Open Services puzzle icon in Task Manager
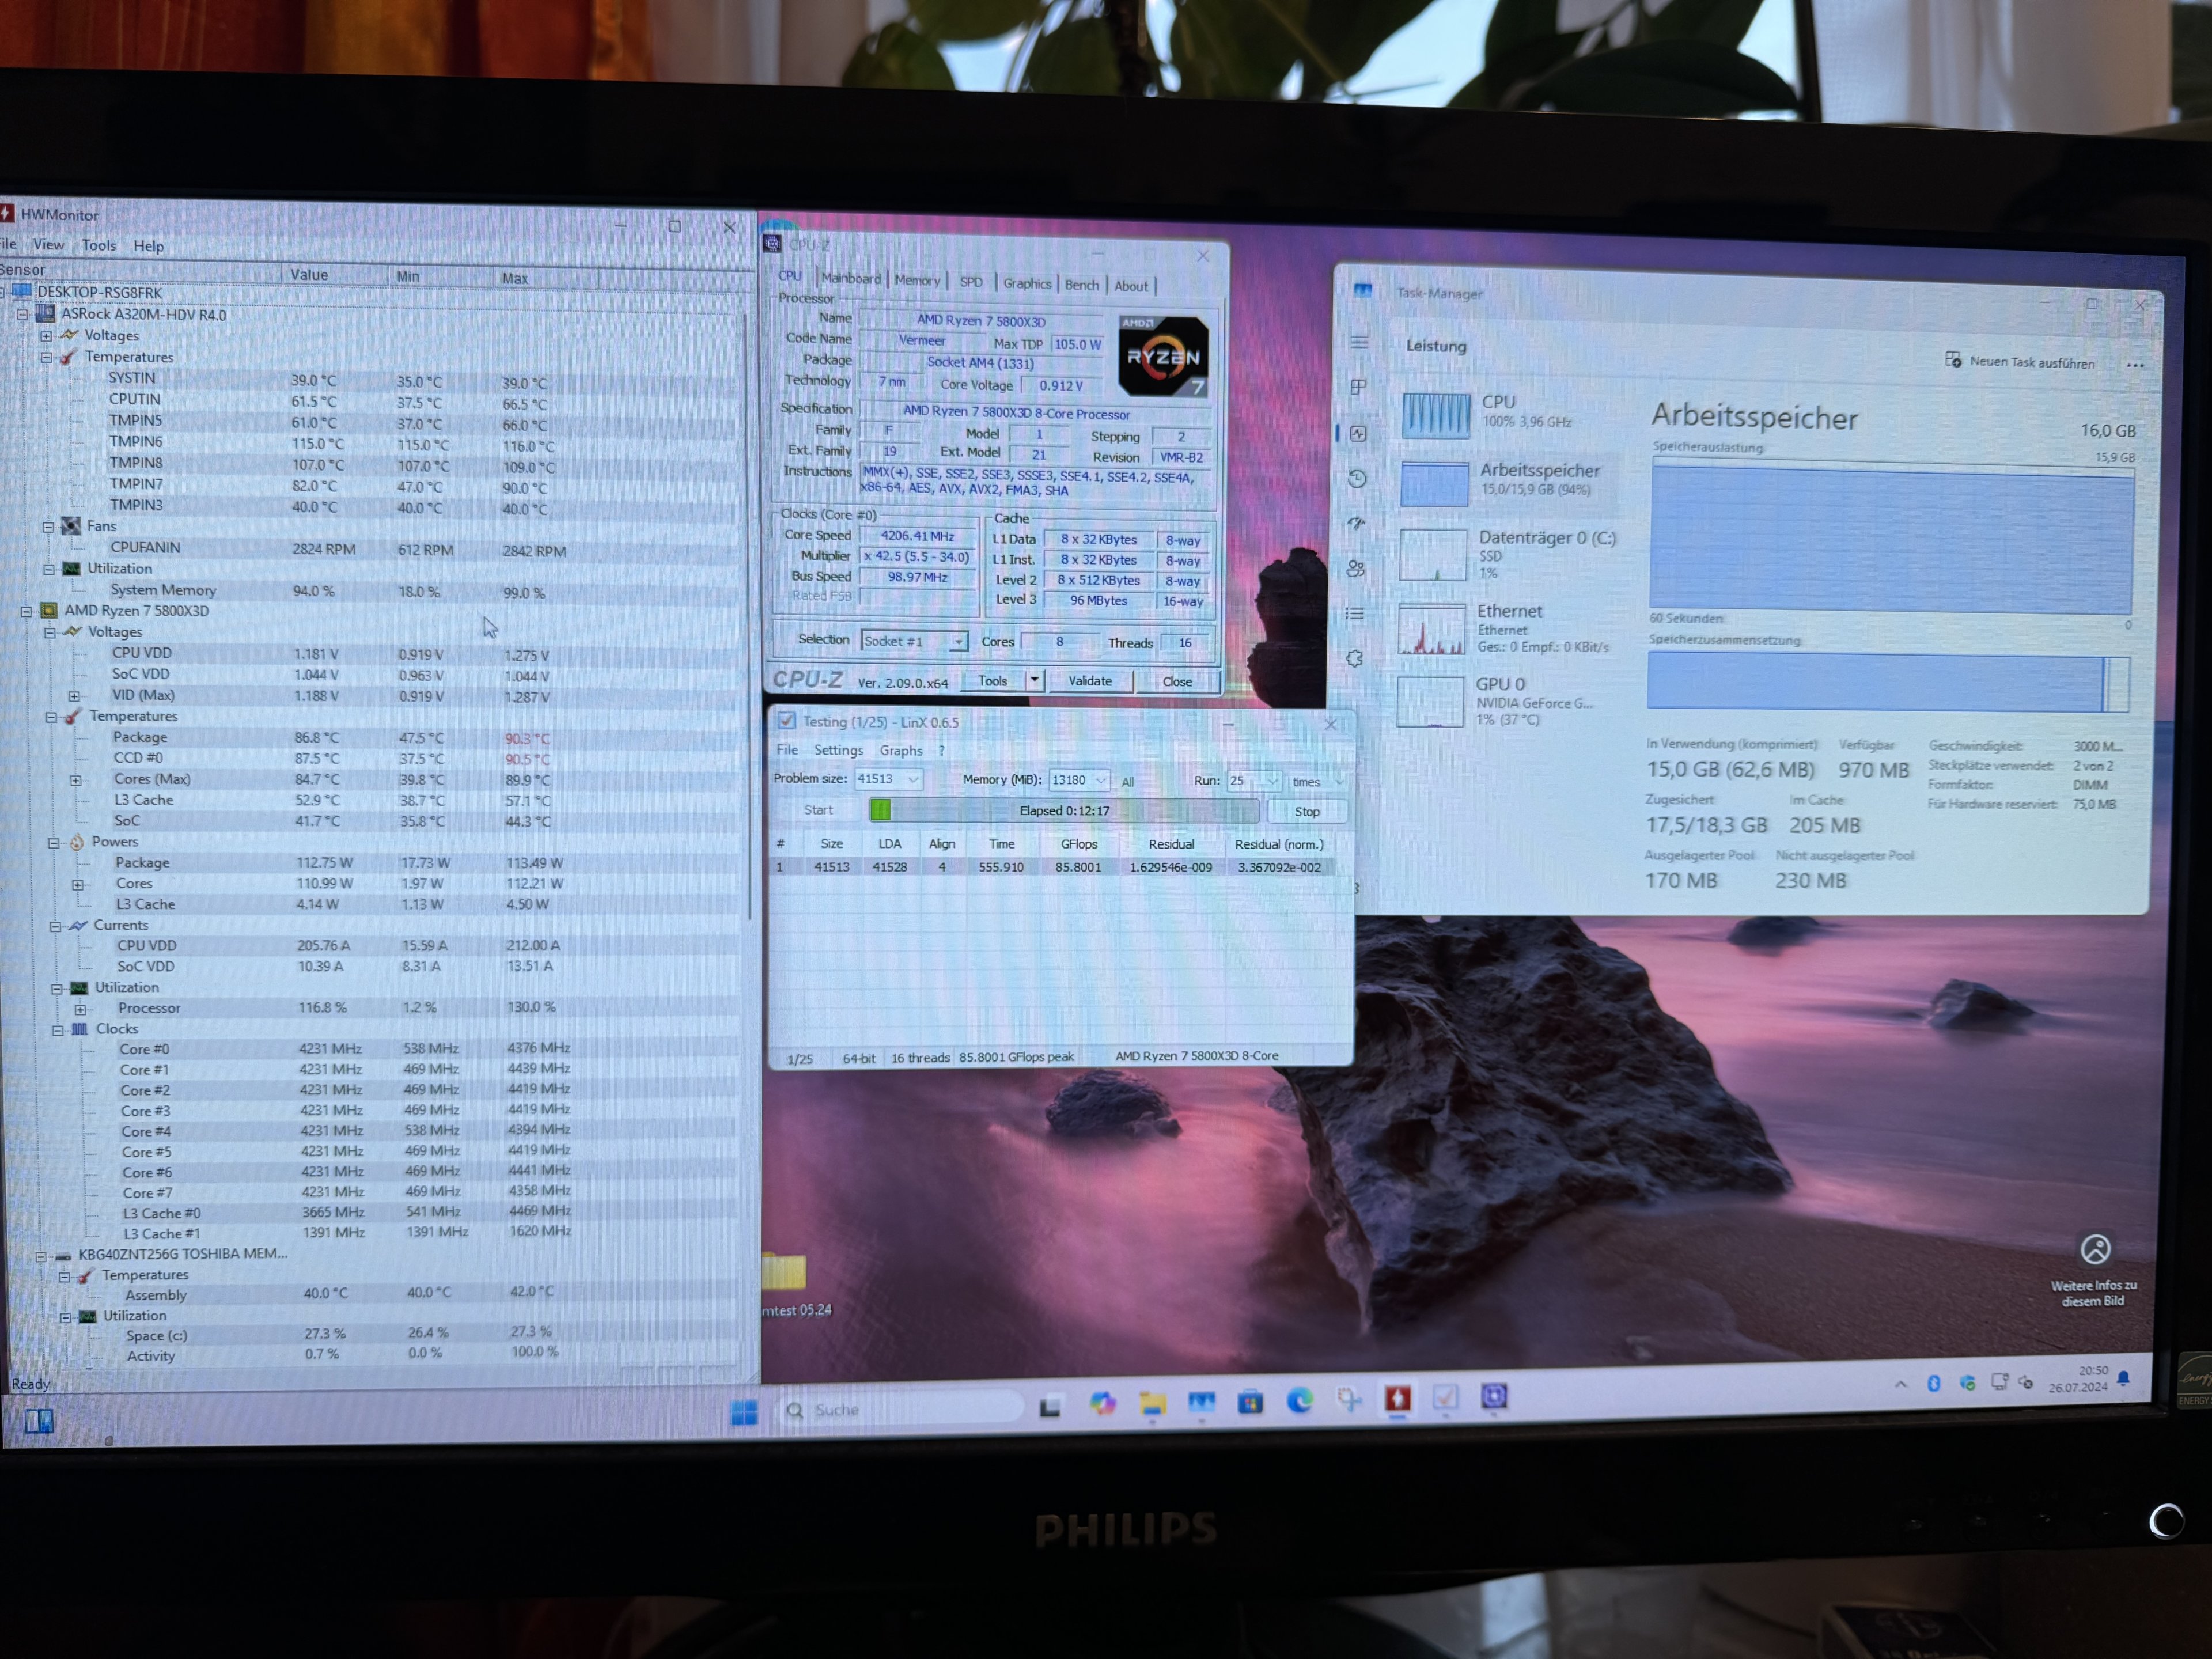2212x1659 pixels. click(x=1355, y=659)
